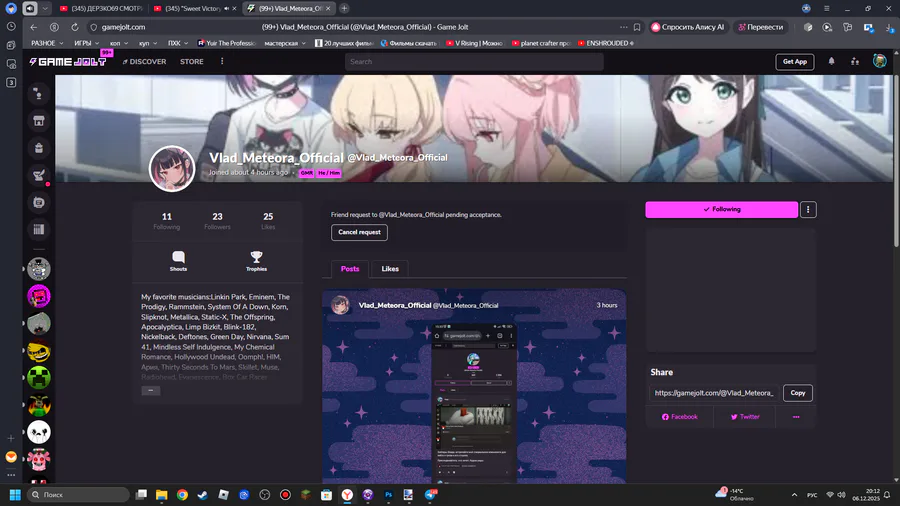Switch to the Posts tab
Viewport: 900px width, 506px height.
pos(350,268)
